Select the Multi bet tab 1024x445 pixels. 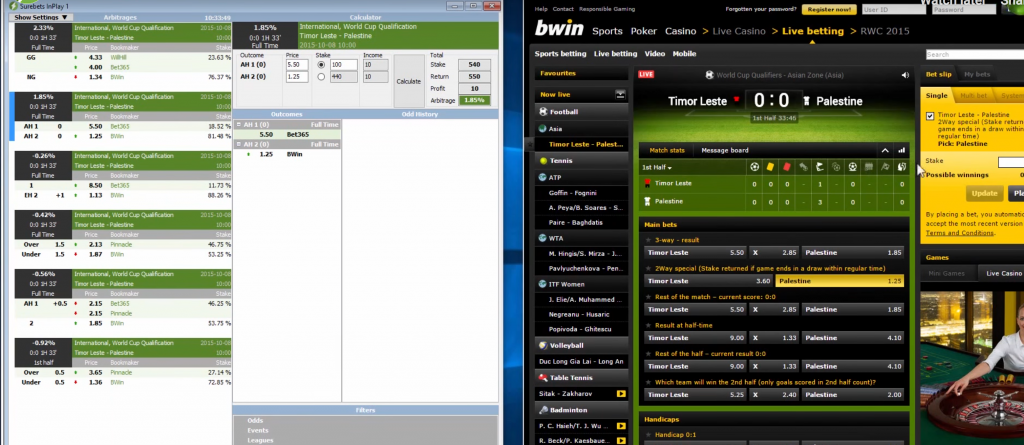(x=973, y=96)
